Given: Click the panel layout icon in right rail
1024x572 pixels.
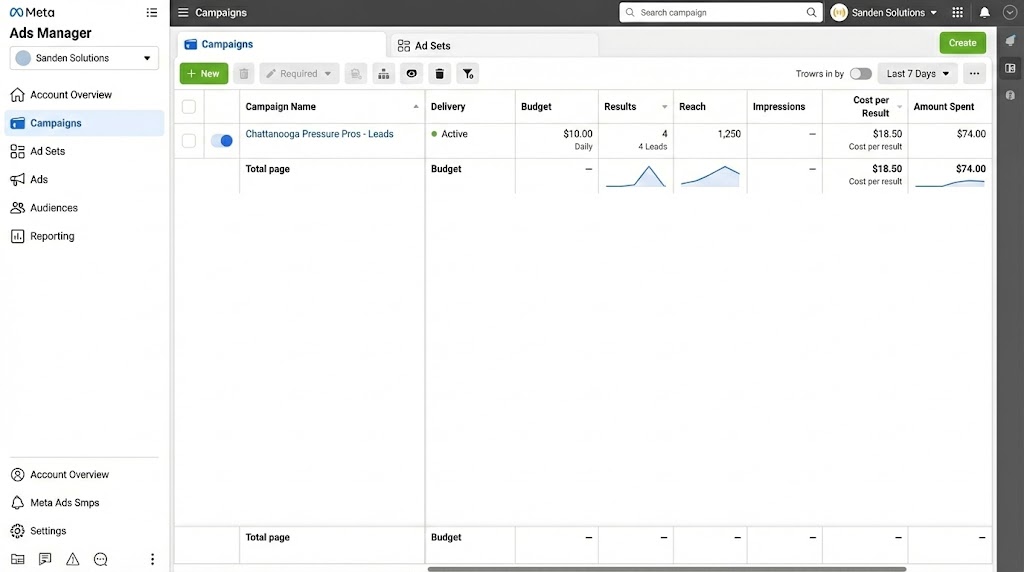Looking at the screenshot, I should point(1010,68).
